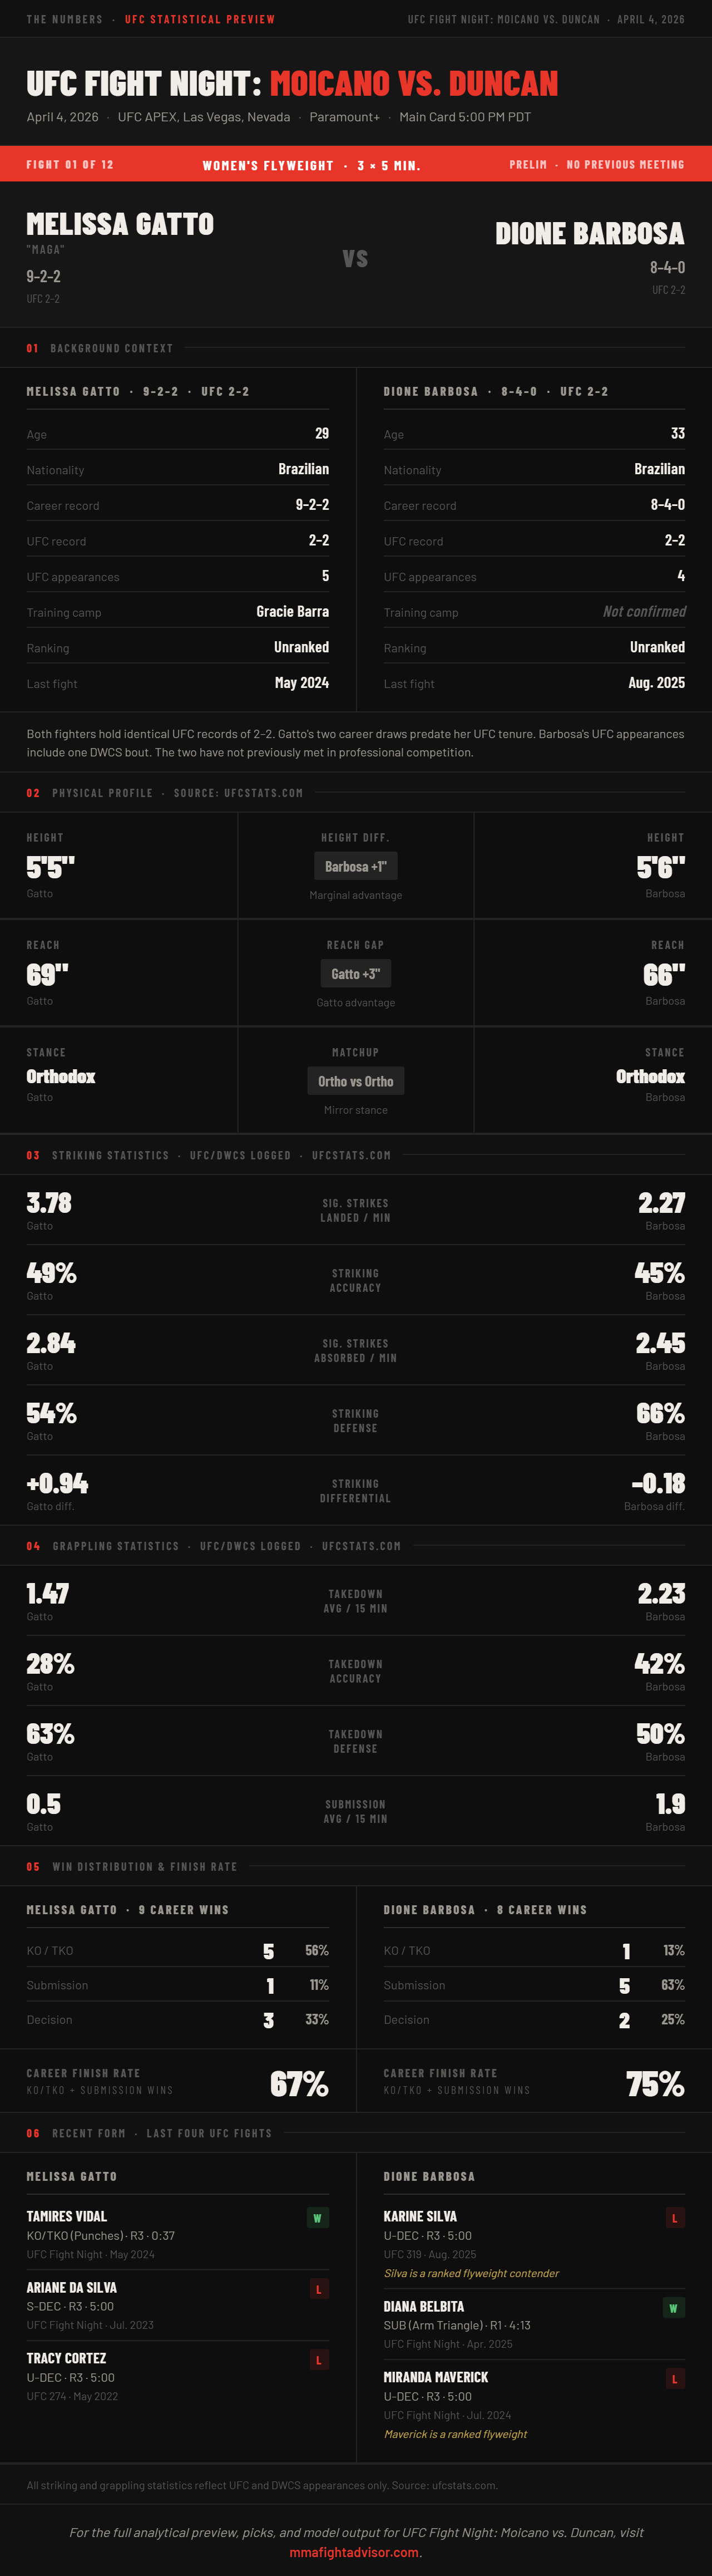This screenshot has width=712, height=2576.
Task: Click the Gatto +3" reach gap badge
Action: pos(356,973)
